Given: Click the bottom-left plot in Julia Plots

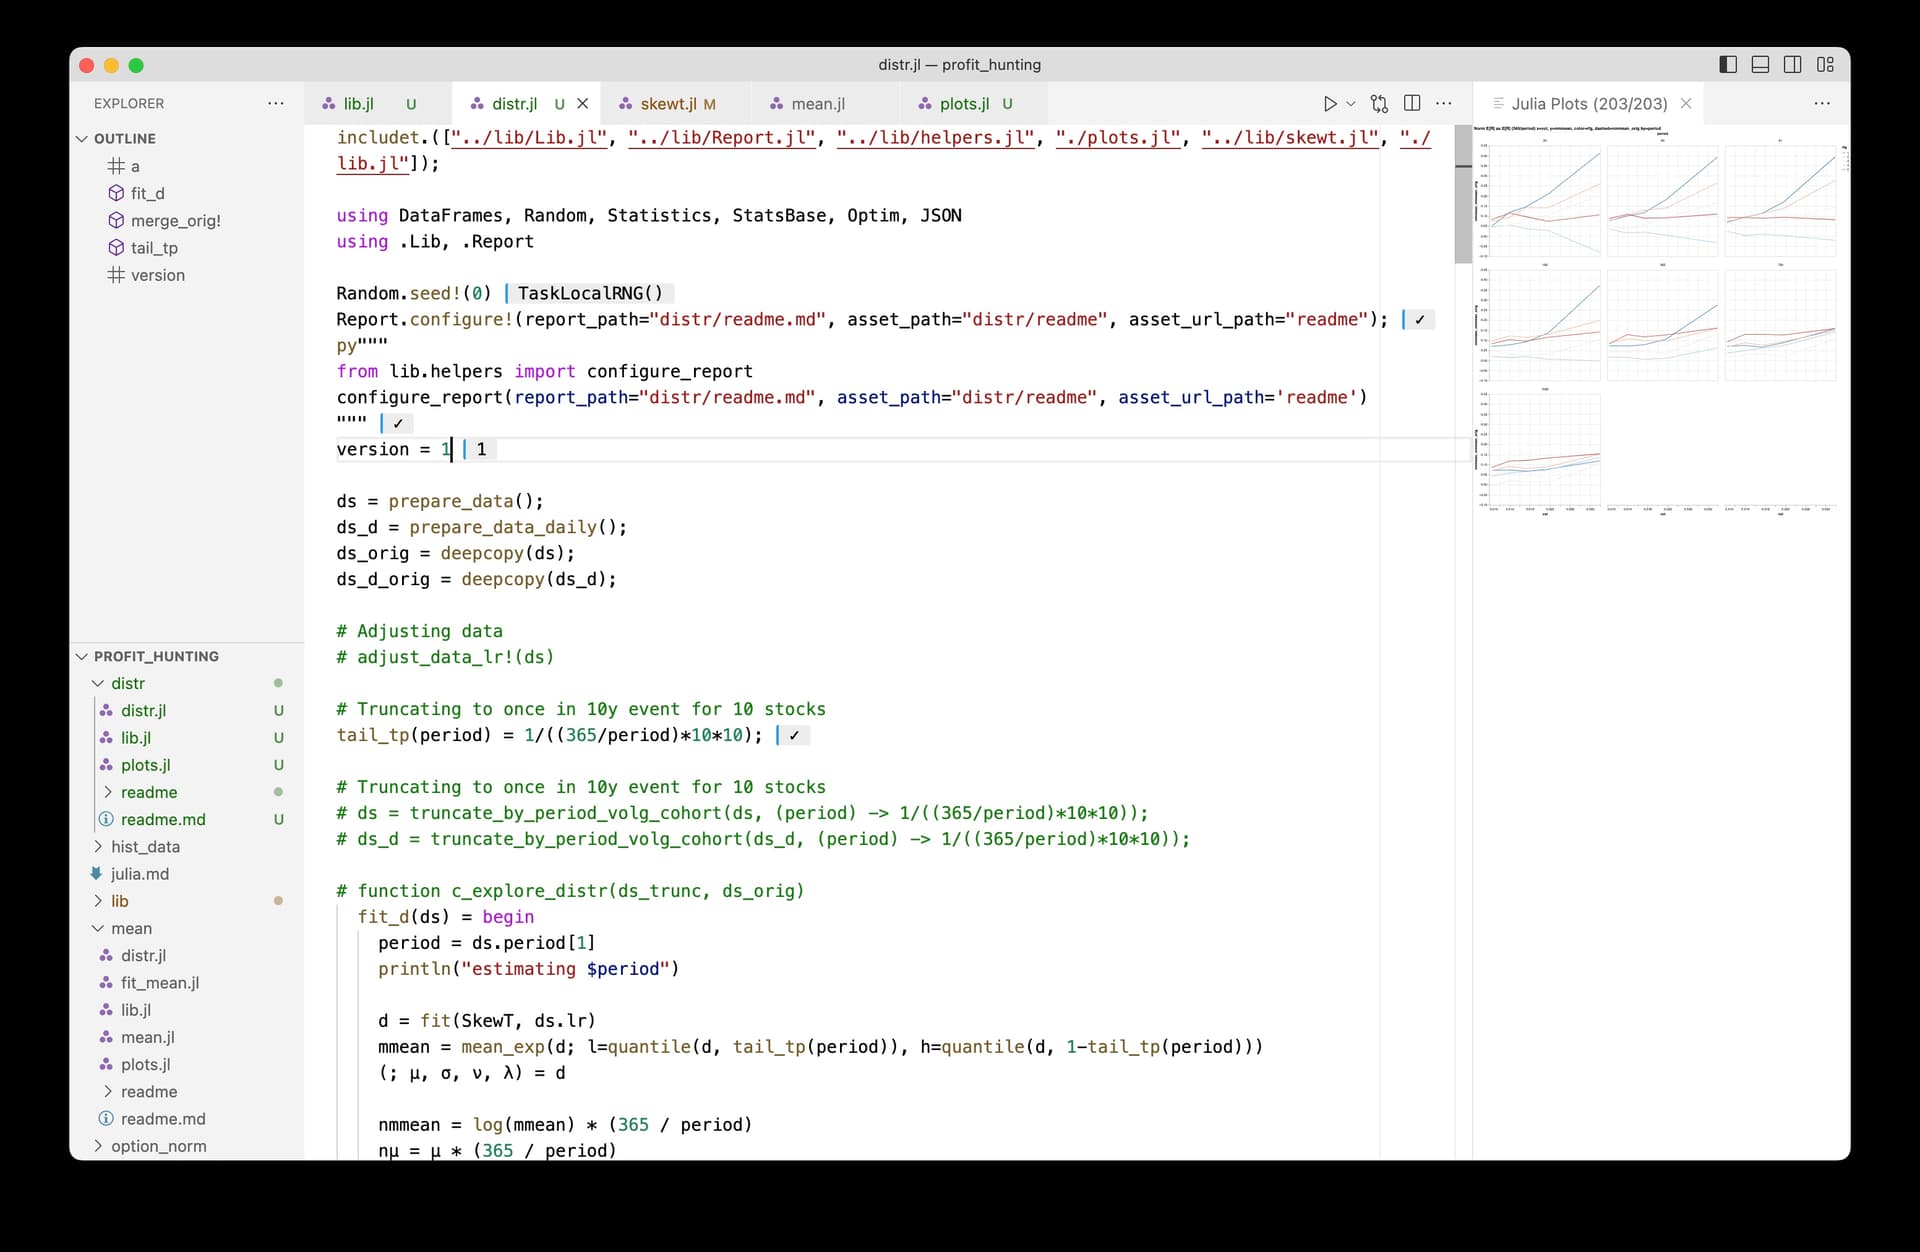Looking at the screenshot, I should tap(1544, 449).
